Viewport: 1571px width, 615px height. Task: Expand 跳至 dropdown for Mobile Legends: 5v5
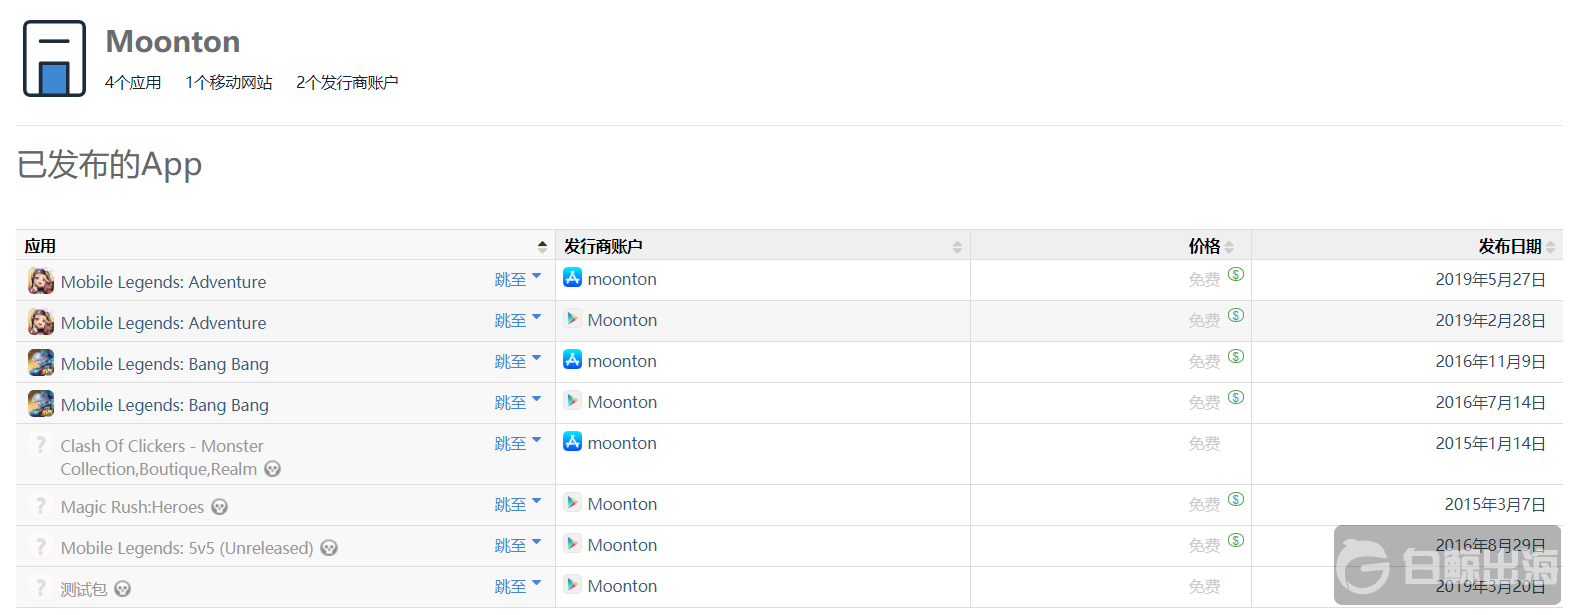click(518, 545)
